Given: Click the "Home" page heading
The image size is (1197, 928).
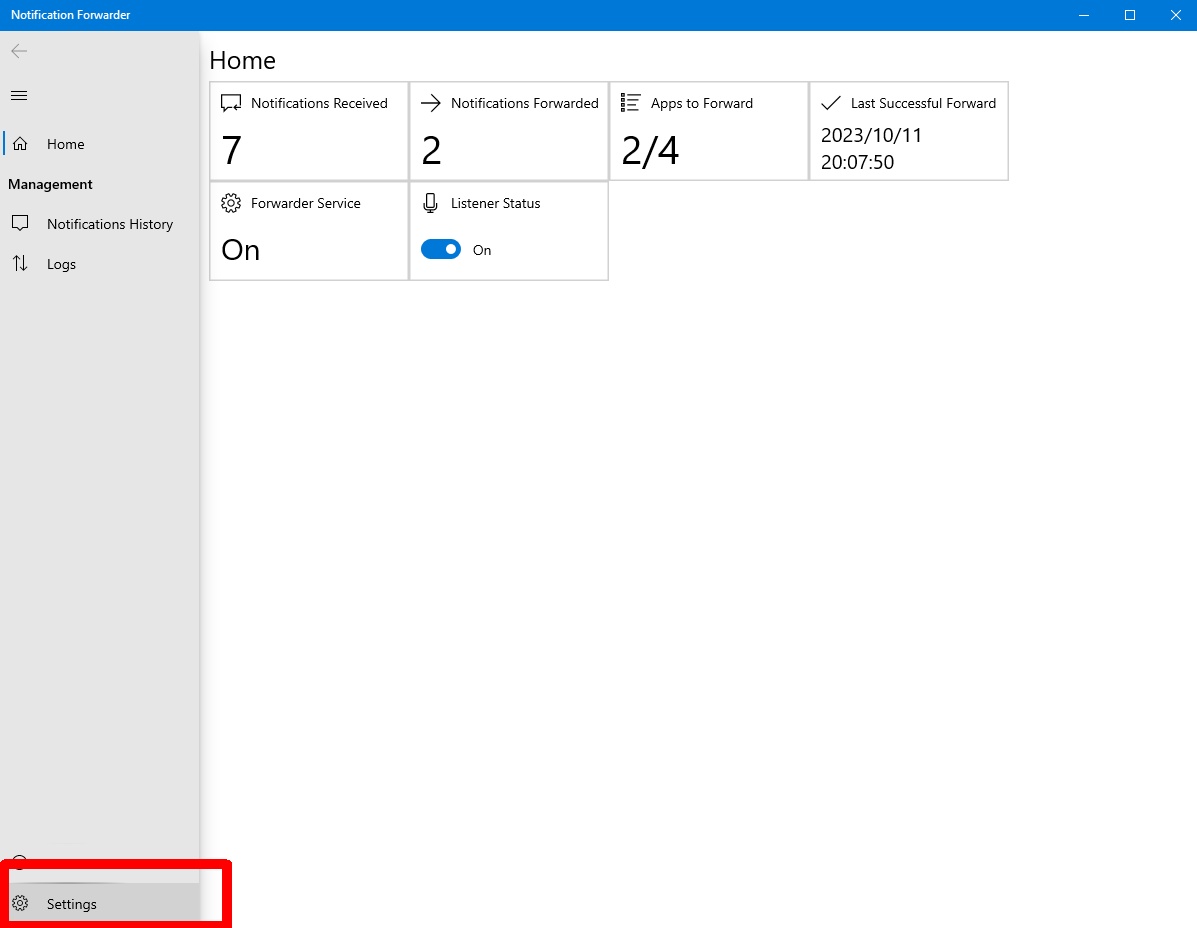Looking at the screenshot, I should [x=243, y=60].
